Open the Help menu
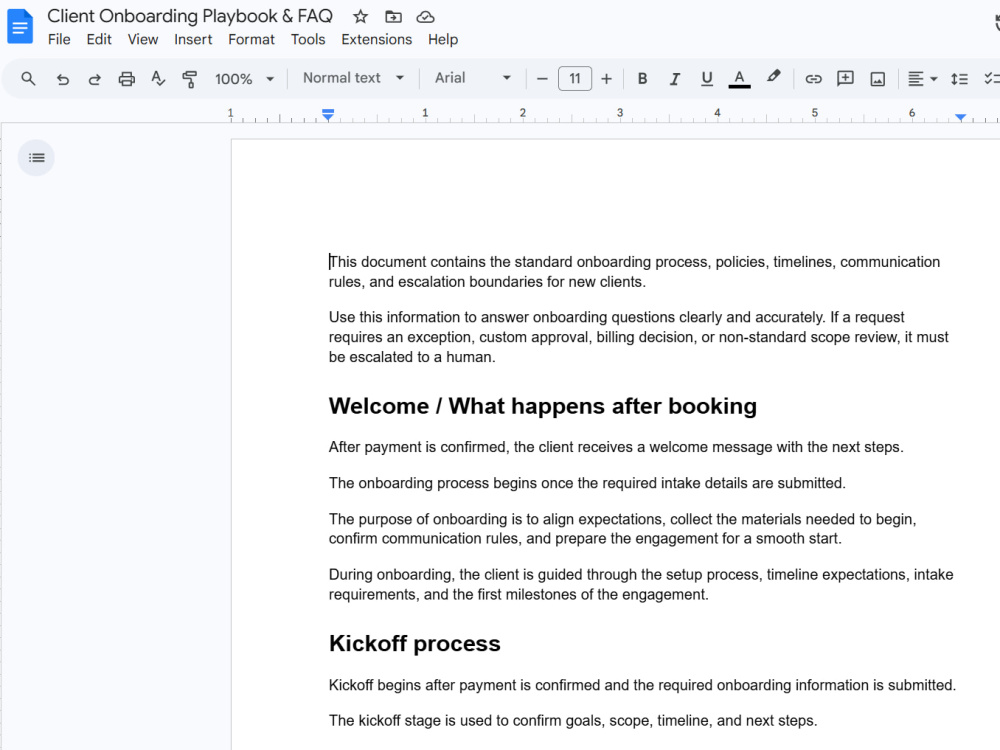The width and height of the screenshot is (1000, 750). 443,40
